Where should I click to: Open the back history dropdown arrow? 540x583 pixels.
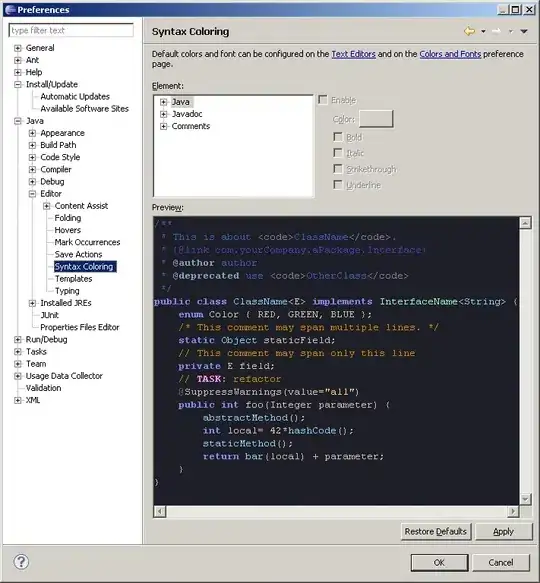coord(483,32)
